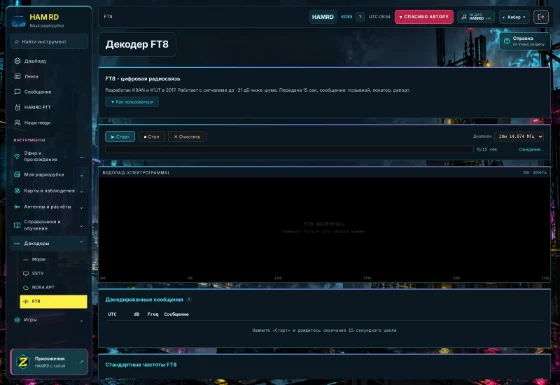
Task: Expand Моя радиорубка section chevron
Action: point(81,175)
